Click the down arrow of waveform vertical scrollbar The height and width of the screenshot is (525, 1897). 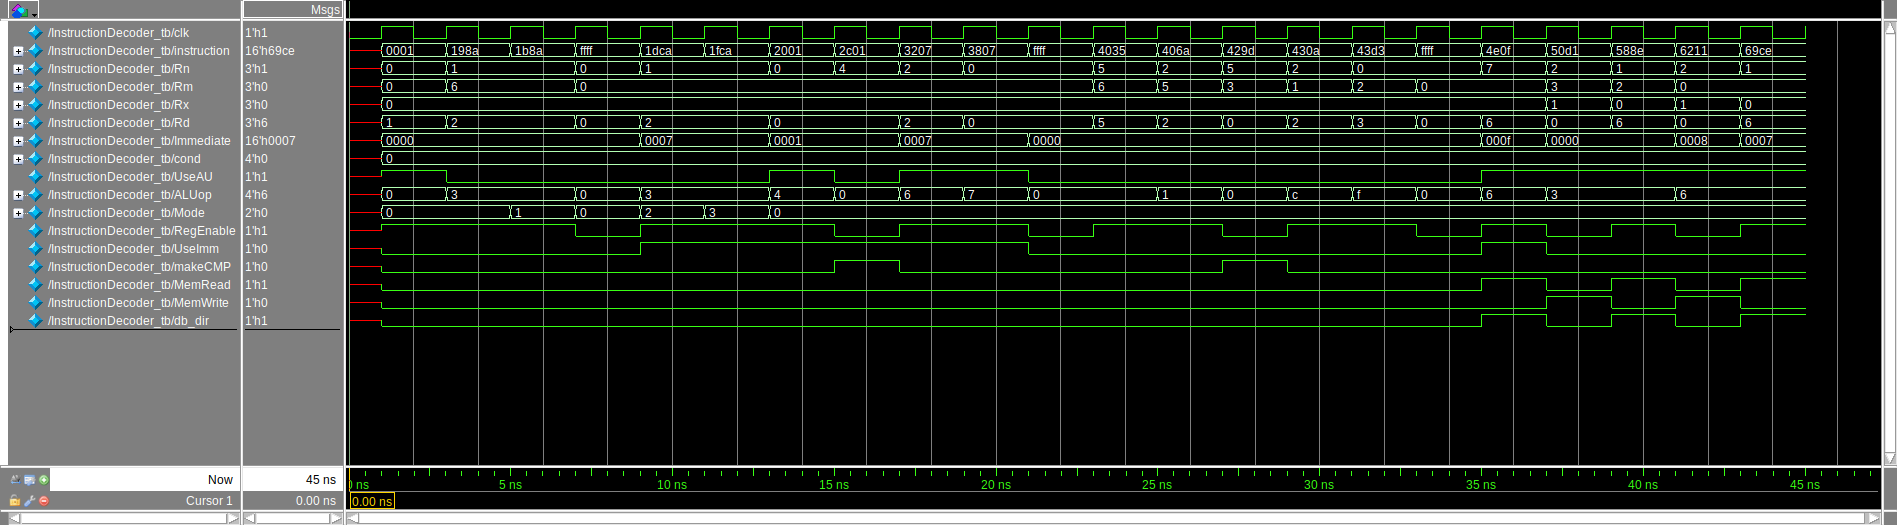pyautogui.click(x=1890, y=459)
